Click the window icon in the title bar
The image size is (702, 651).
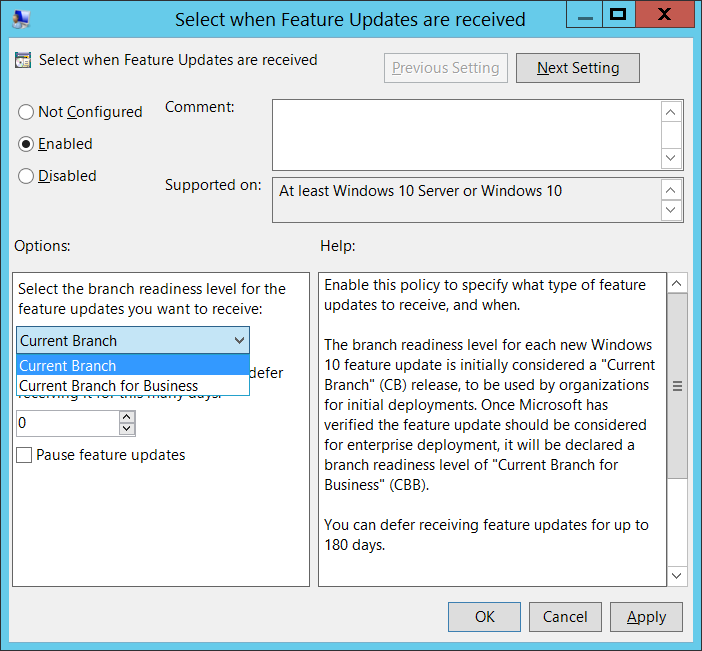pyautogui.click(x=20, y=18)
